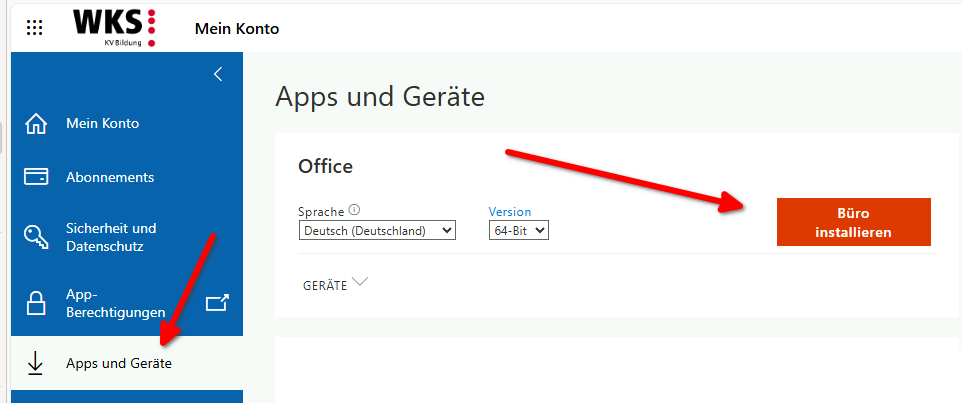Collapse the sidebar with the chevron arrow

[217, 74]
